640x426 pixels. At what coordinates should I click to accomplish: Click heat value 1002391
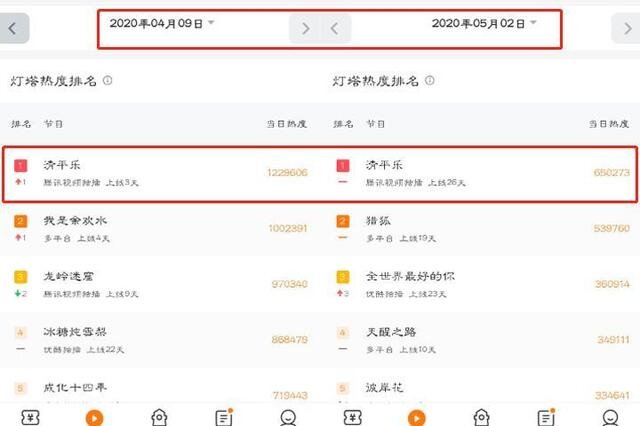coord(288,228)
